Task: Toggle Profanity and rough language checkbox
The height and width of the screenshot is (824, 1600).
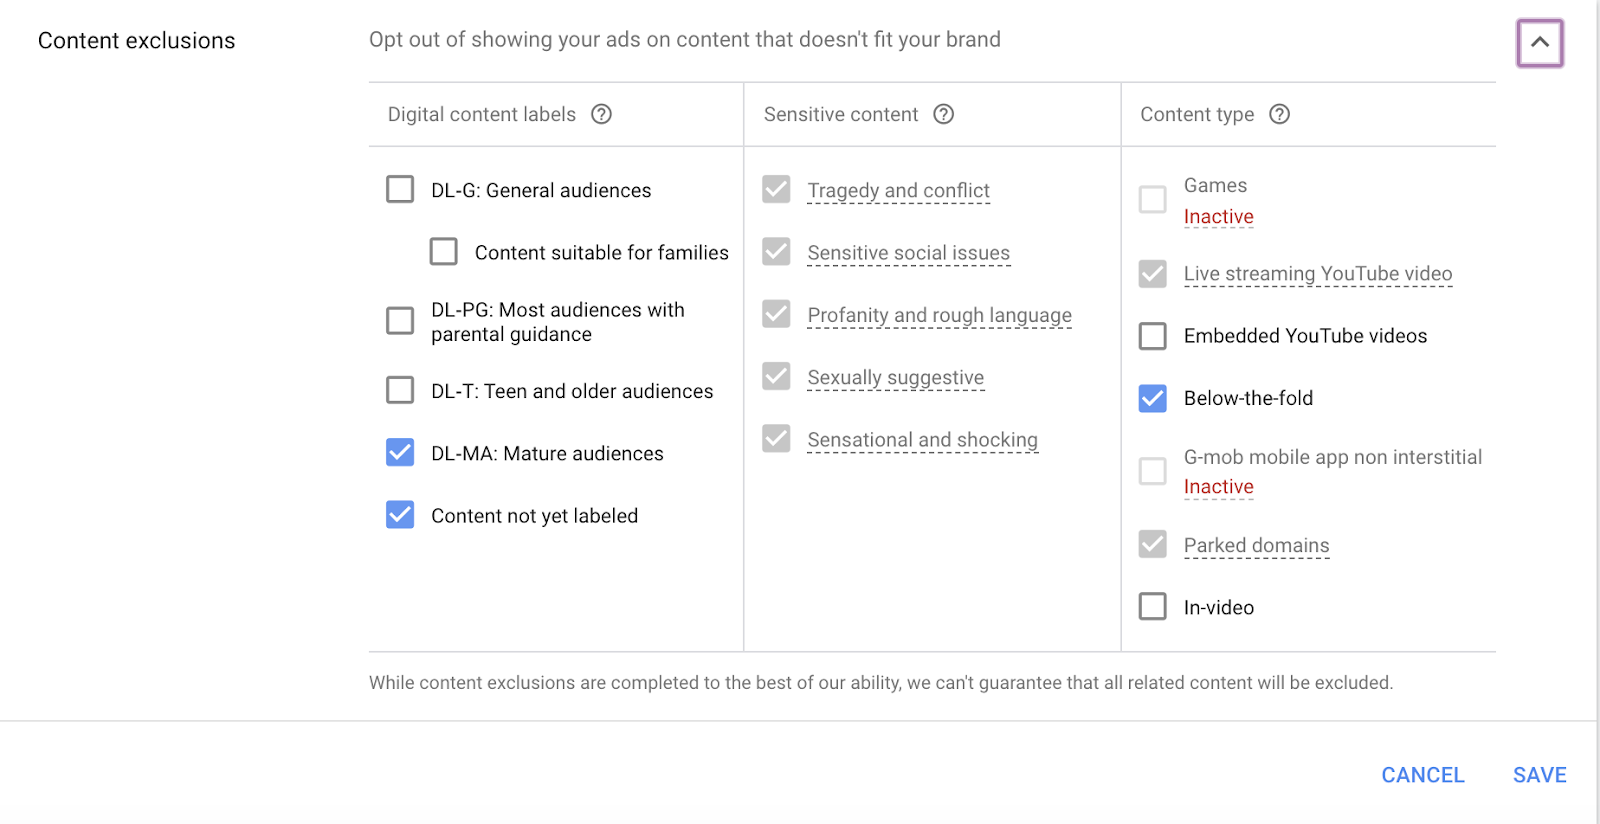Action: [776, 315]
